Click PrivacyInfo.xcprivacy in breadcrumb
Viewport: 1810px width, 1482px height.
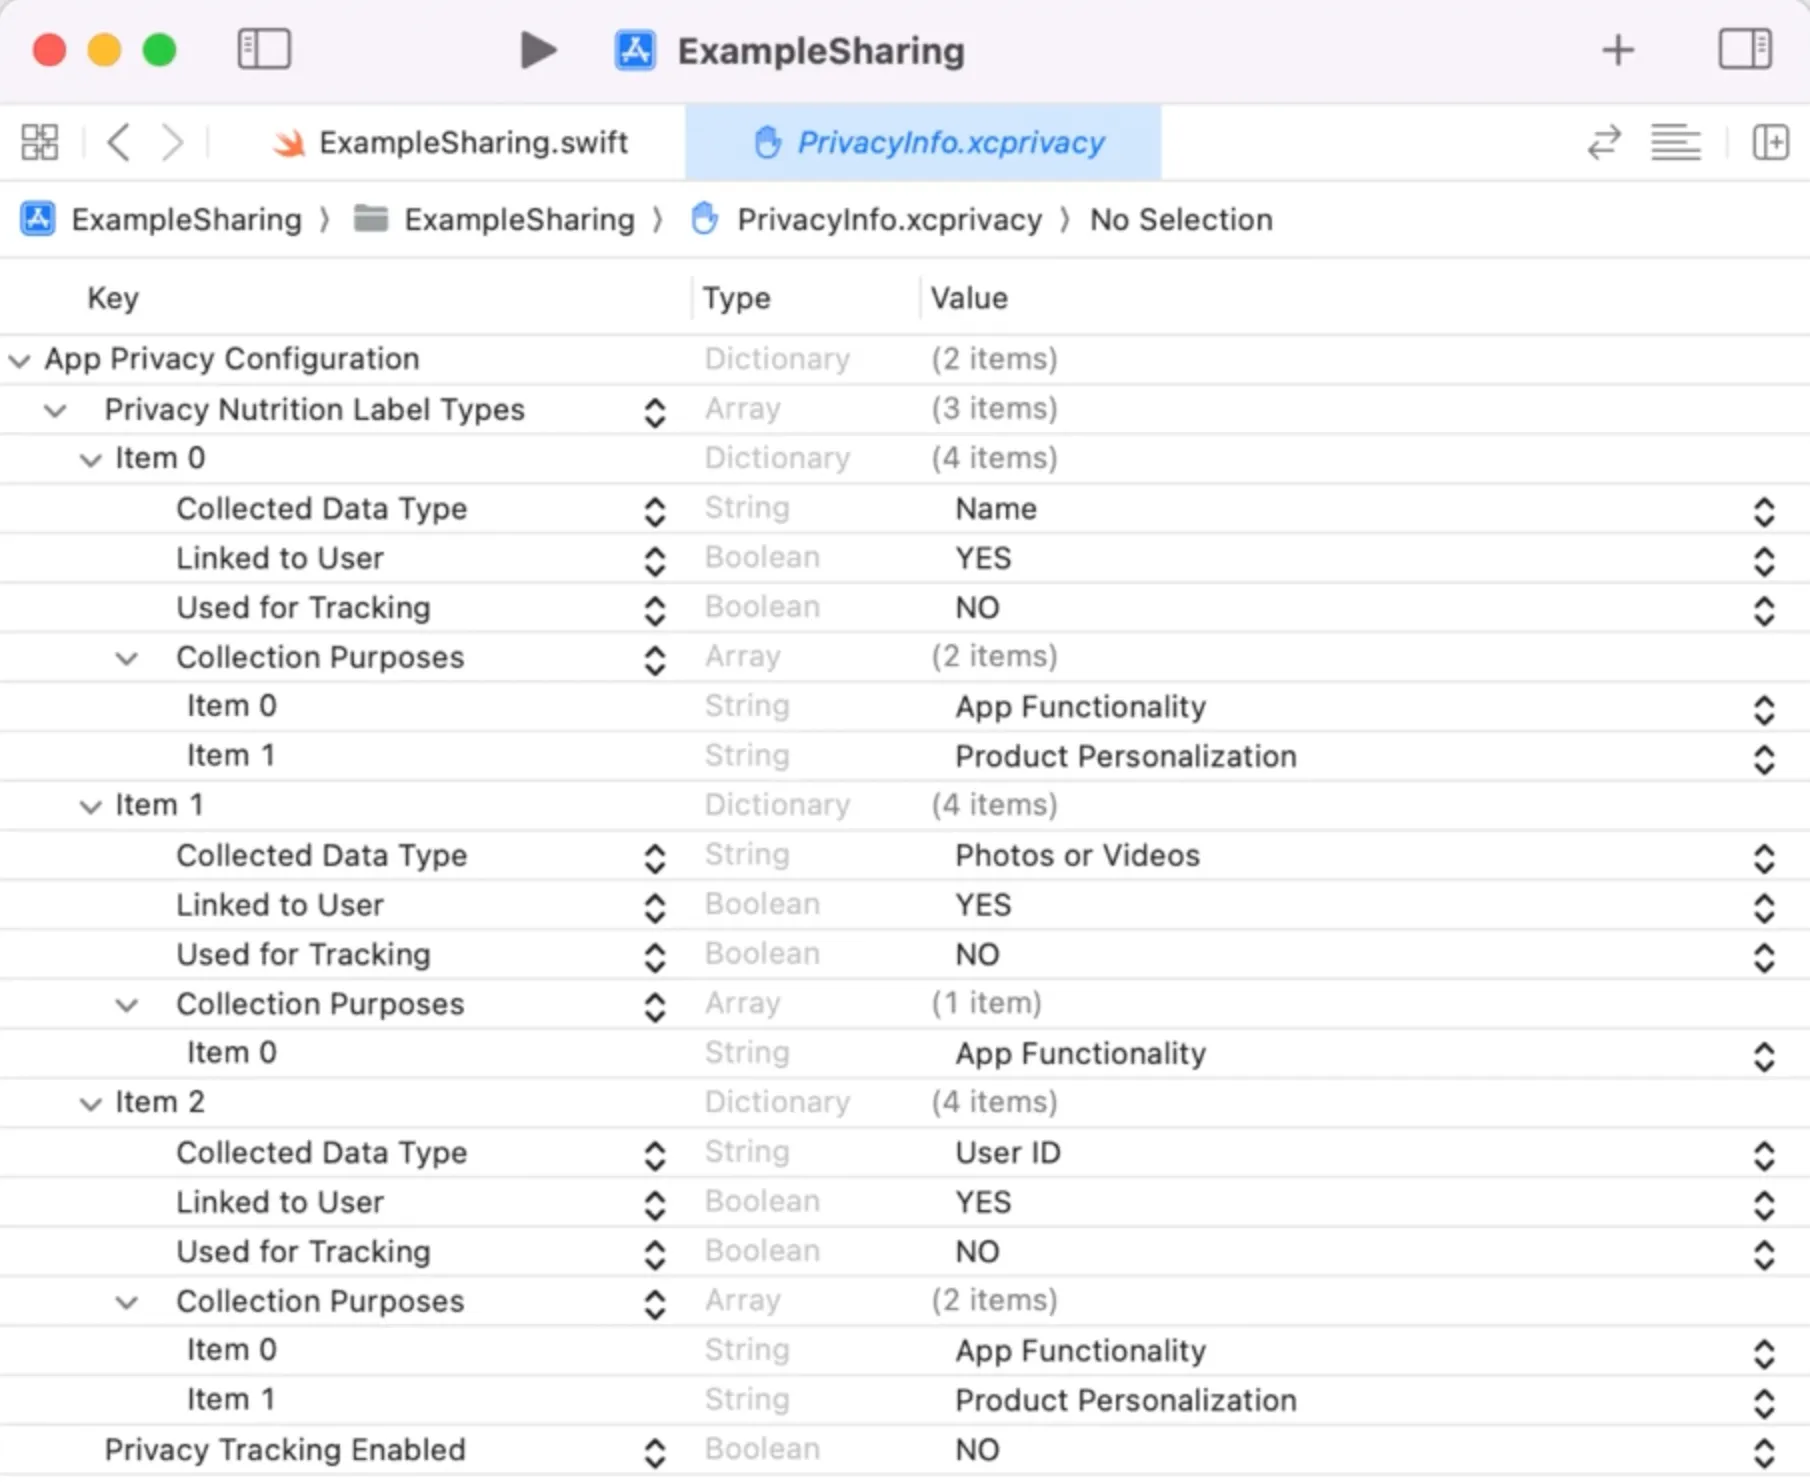pyautogui.click(x=889, y=219)
